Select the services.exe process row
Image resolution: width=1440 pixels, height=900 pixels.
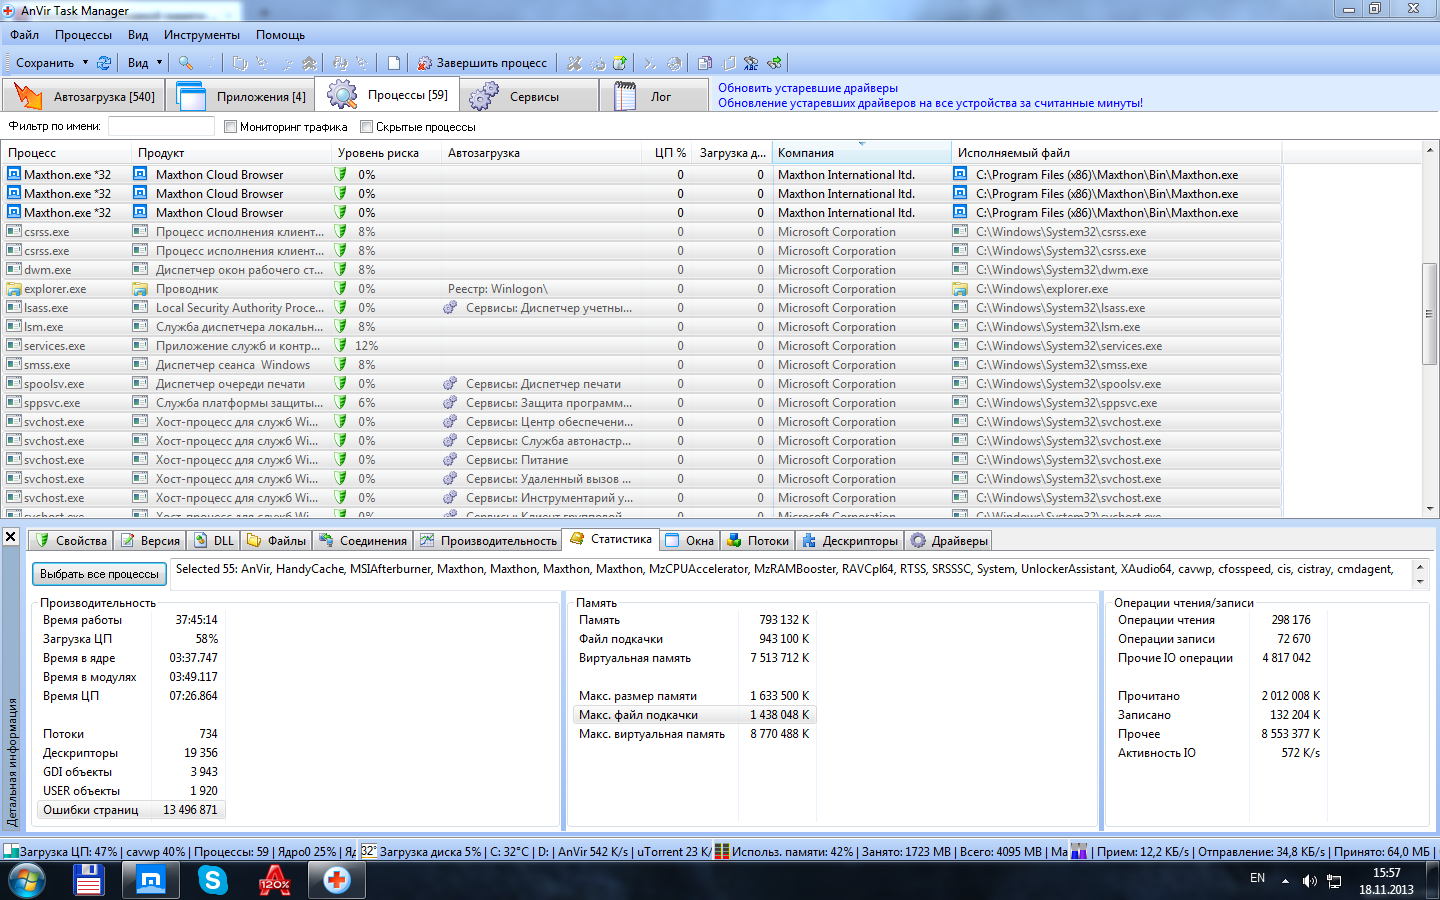[x=642, y=346]
